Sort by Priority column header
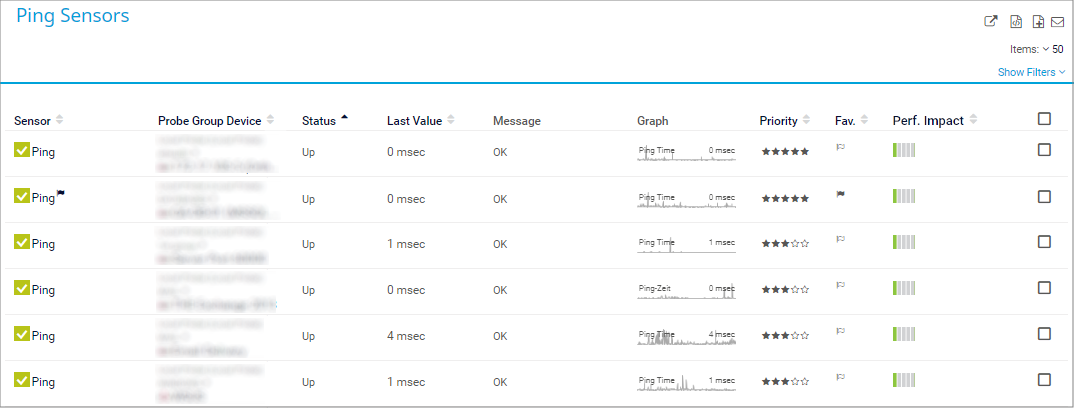1074x408 pixels. pyautogui.click(x=778, y=121)
